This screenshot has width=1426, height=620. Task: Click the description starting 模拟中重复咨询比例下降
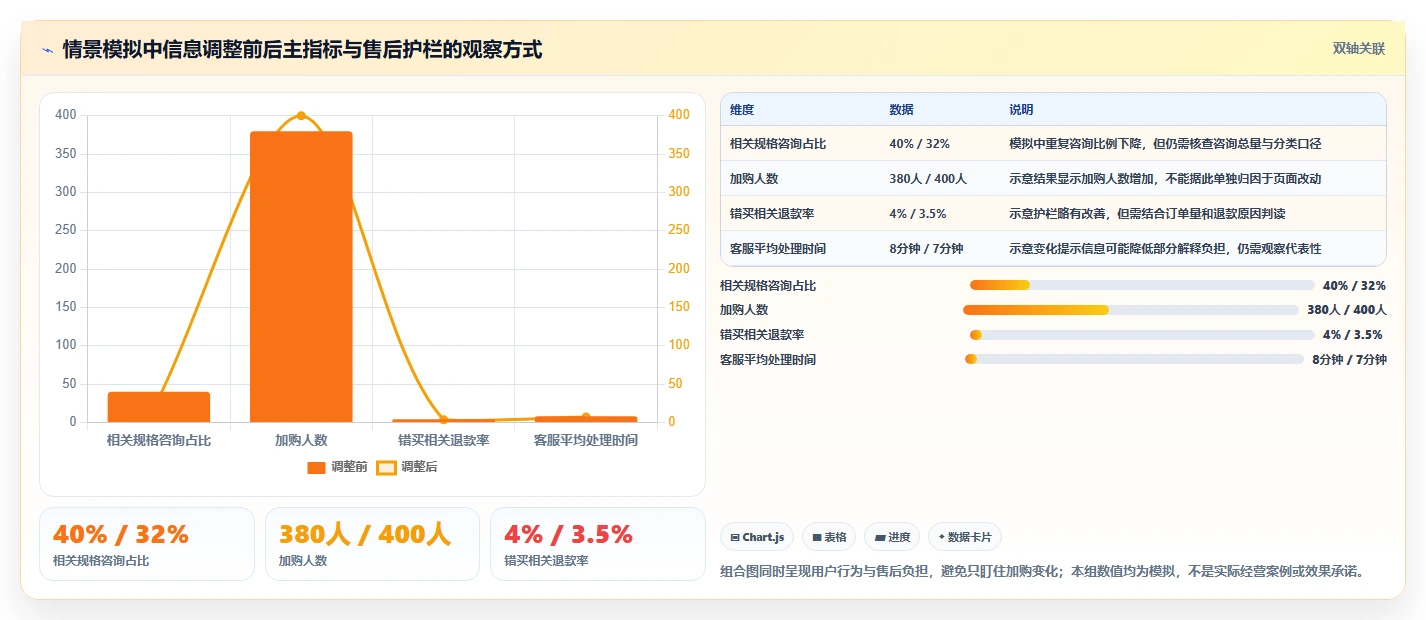pos(1165,144)
